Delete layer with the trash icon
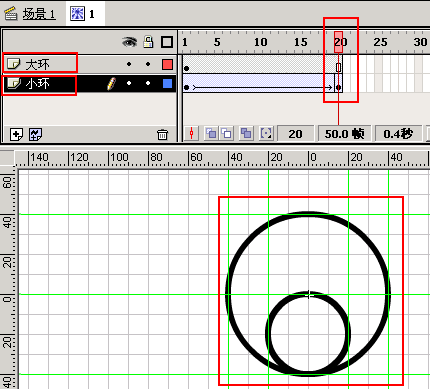Screen dimensions: 430x389 click(x=162, y=135)
